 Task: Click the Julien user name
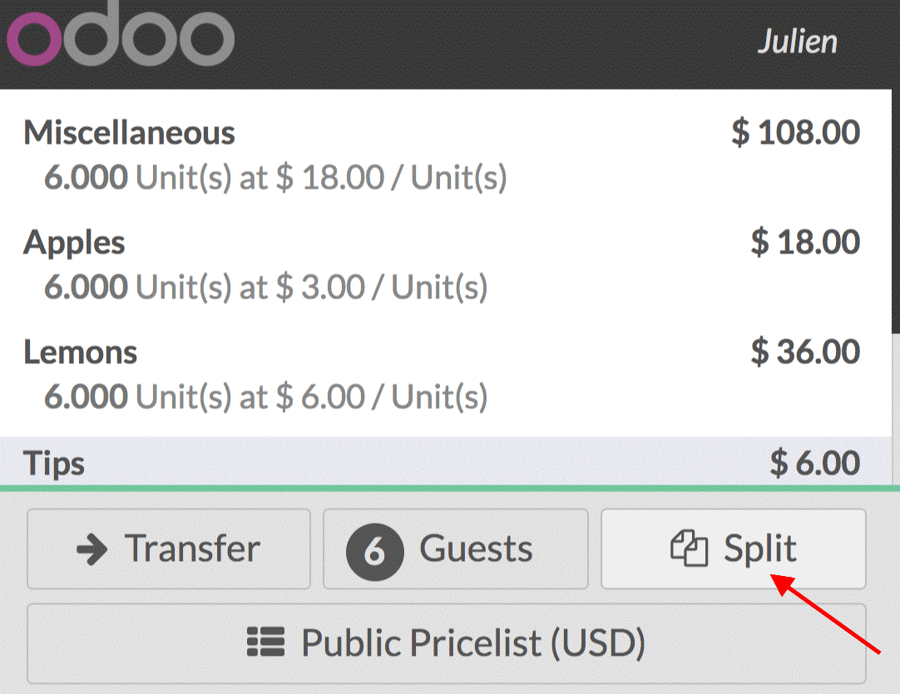798,40
